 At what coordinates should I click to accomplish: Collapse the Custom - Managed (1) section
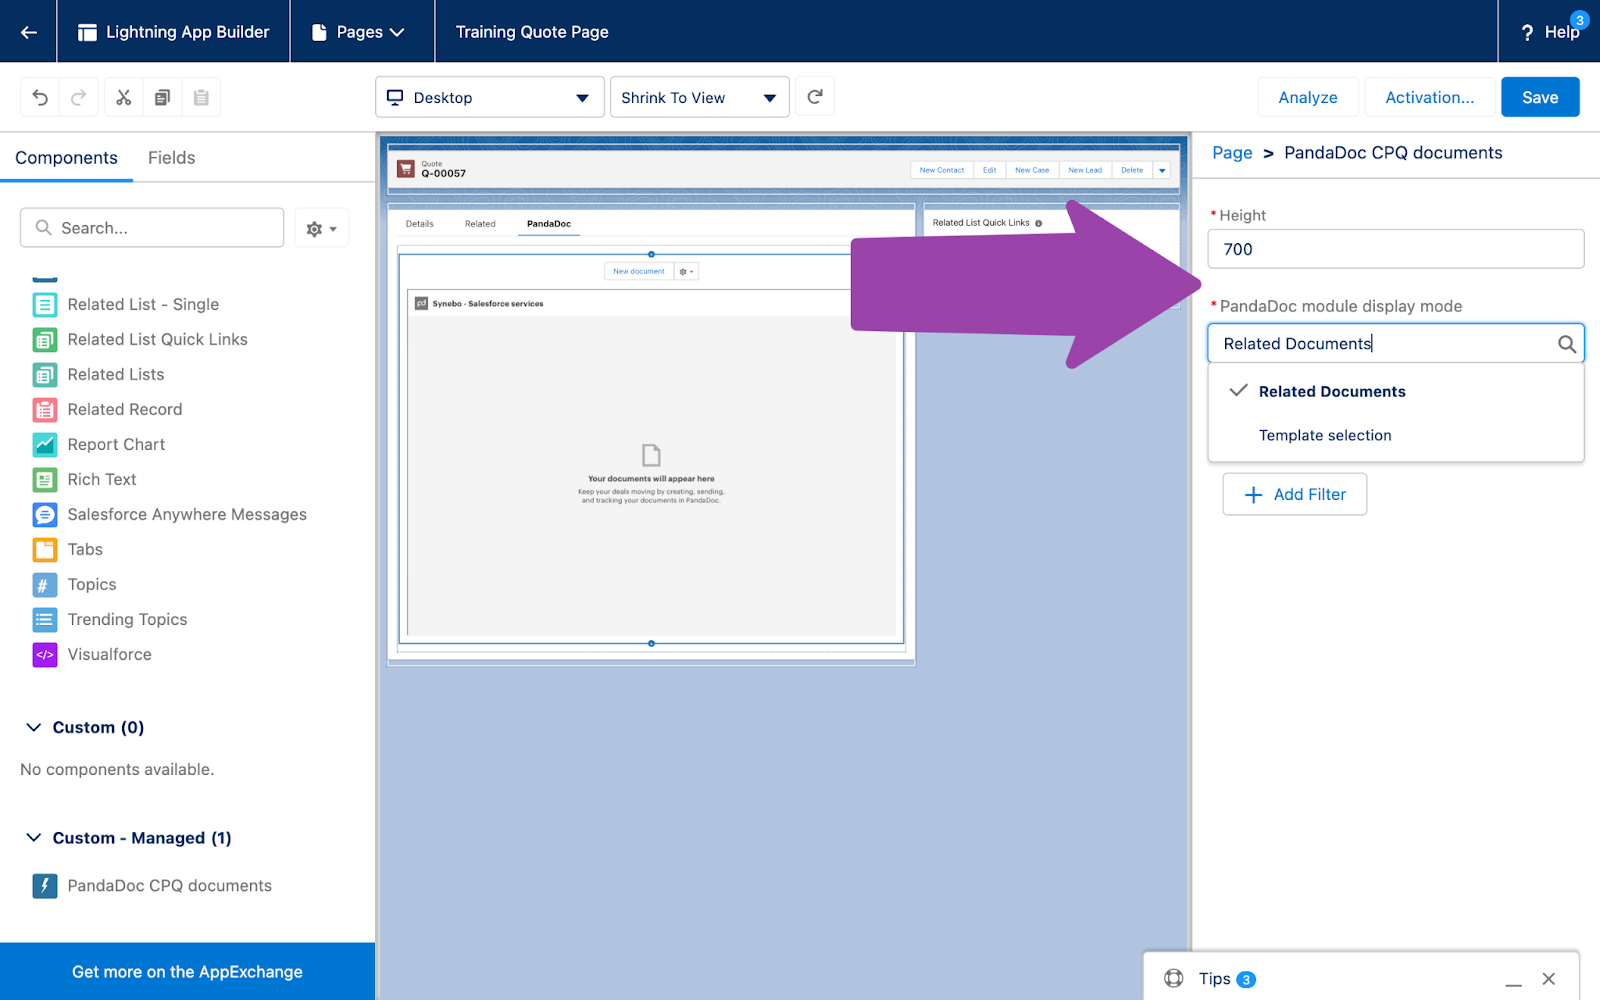point(34,837)
